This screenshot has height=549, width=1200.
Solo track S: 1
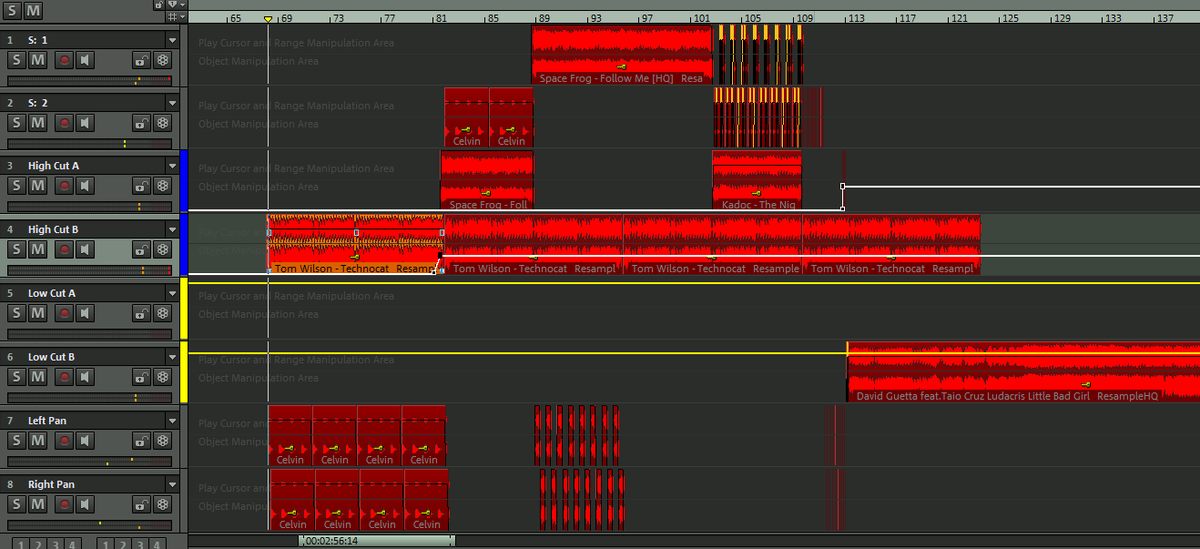(17, 60)
